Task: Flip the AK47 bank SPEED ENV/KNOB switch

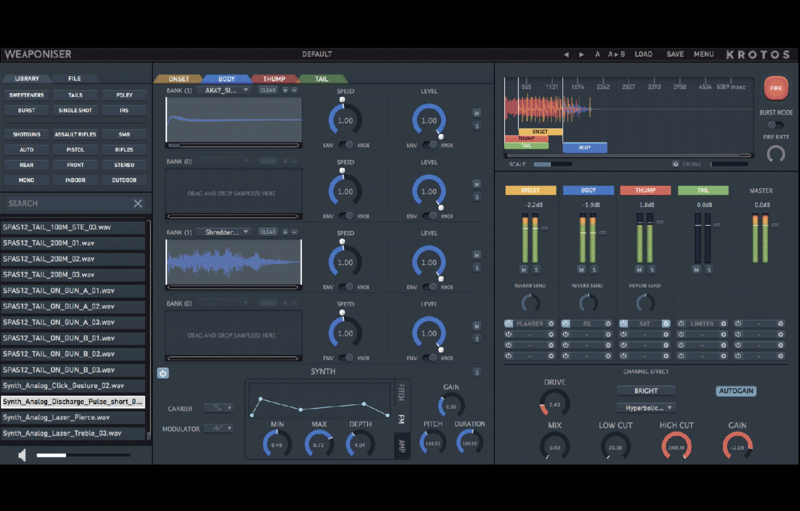Action: click(x=346, y=145)
